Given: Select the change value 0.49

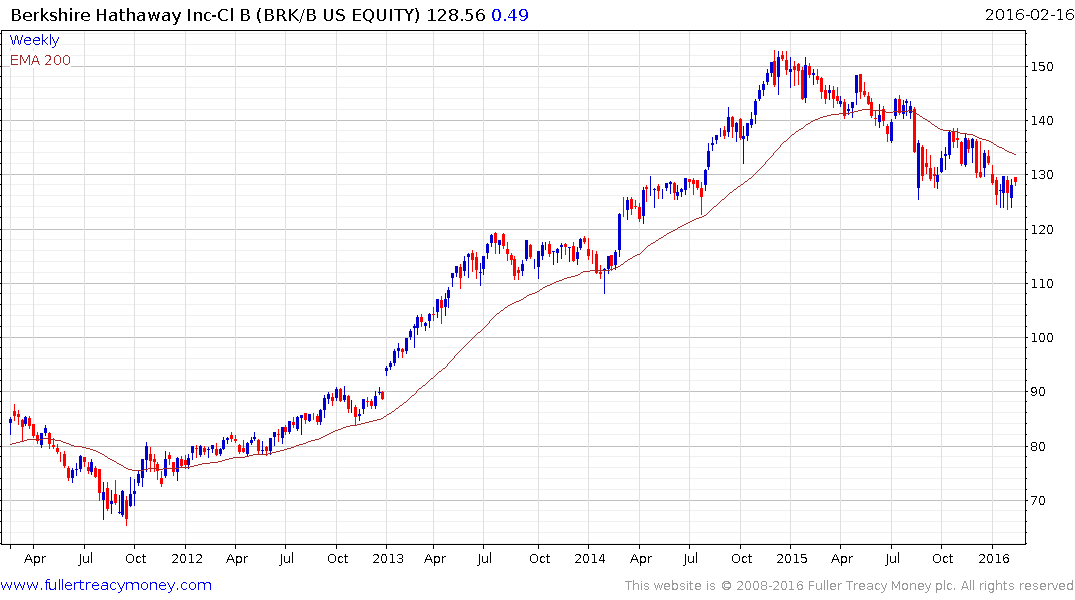Looking at the screenshot, I should coord(510,15).
